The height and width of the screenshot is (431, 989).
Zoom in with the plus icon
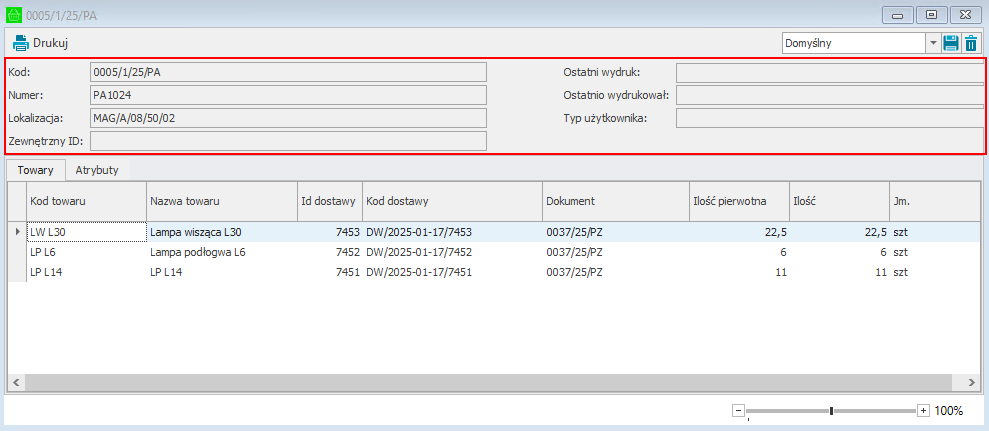point(923,410)
